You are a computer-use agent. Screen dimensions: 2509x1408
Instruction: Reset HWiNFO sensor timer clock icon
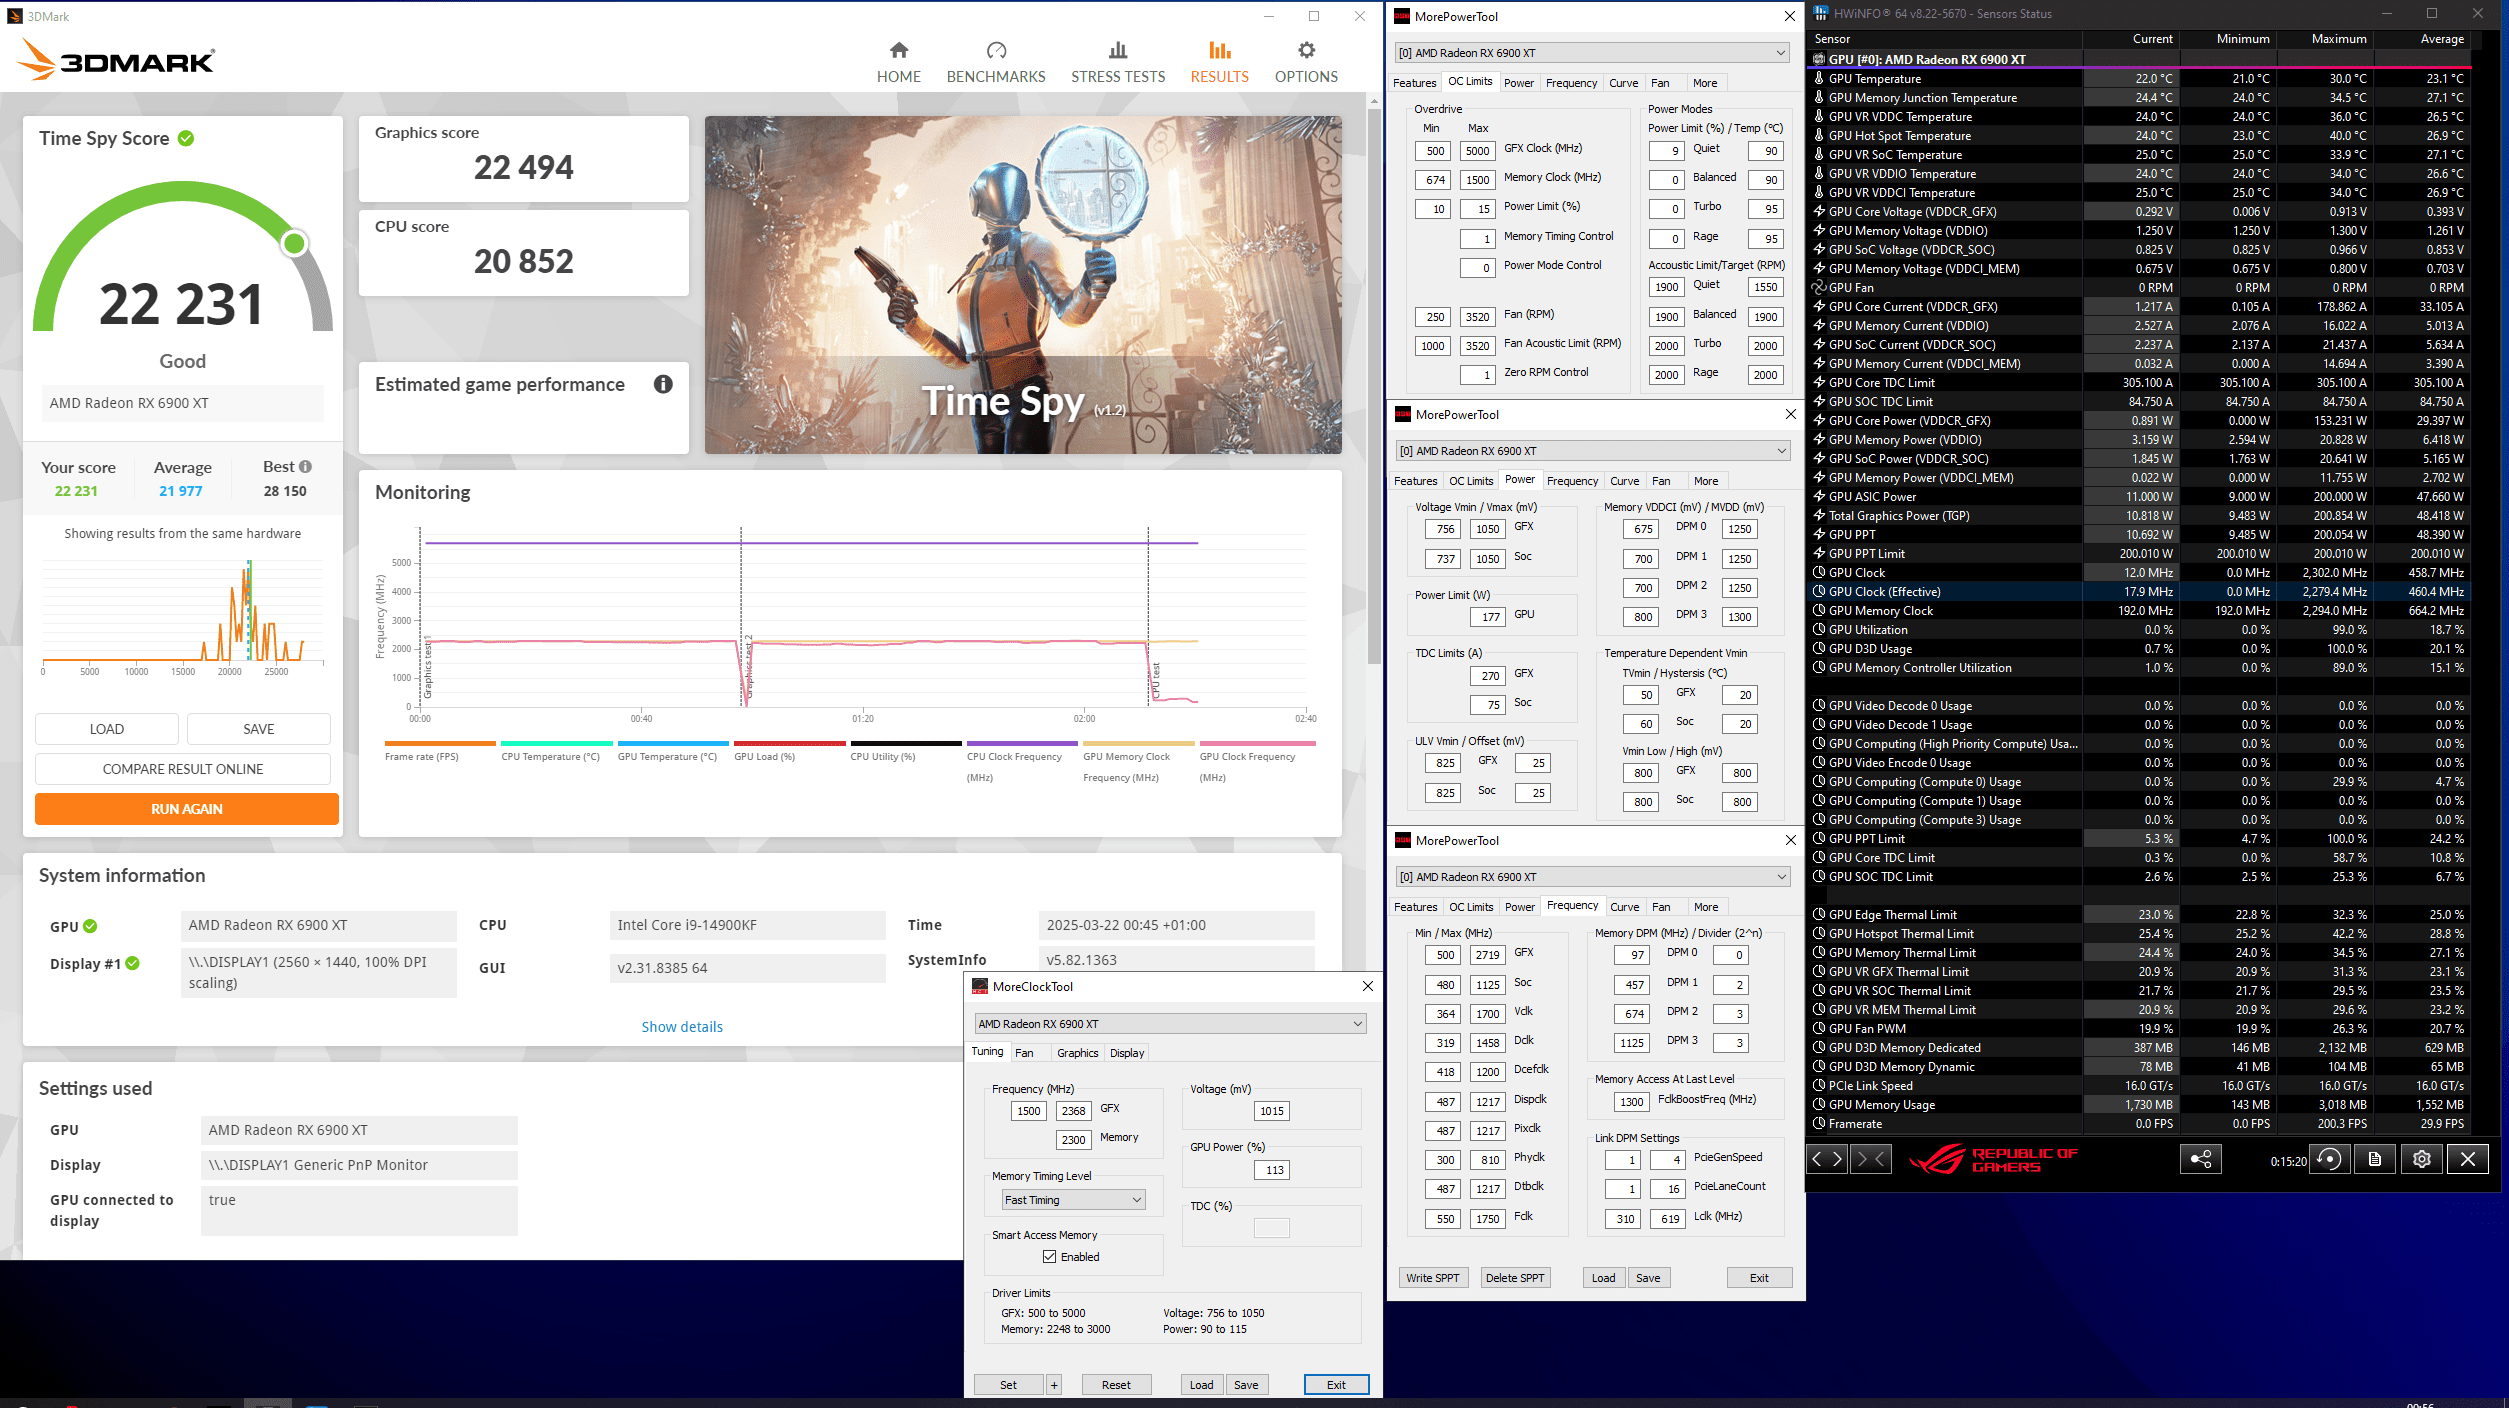tap(2329, 1159)
